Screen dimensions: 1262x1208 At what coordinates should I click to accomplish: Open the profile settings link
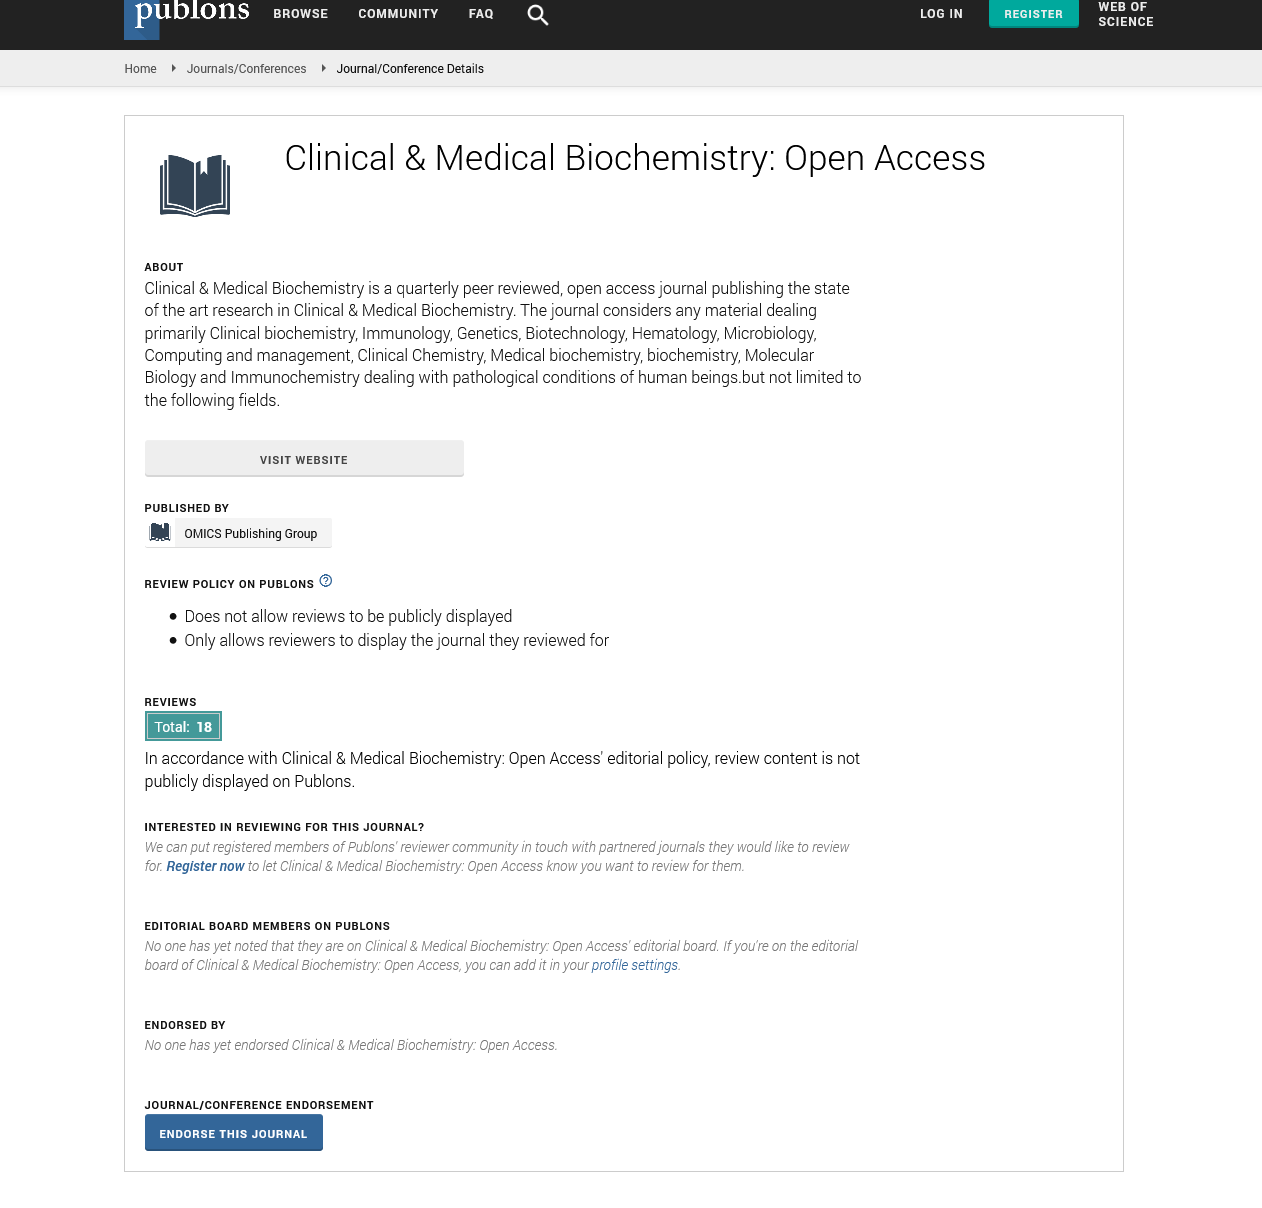635,965
